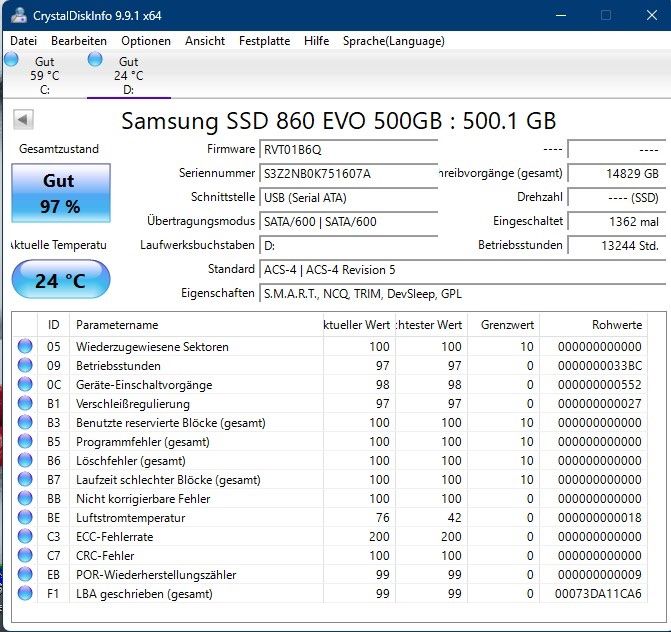Click raw value 00073DA11CA6

pos(598,593)
